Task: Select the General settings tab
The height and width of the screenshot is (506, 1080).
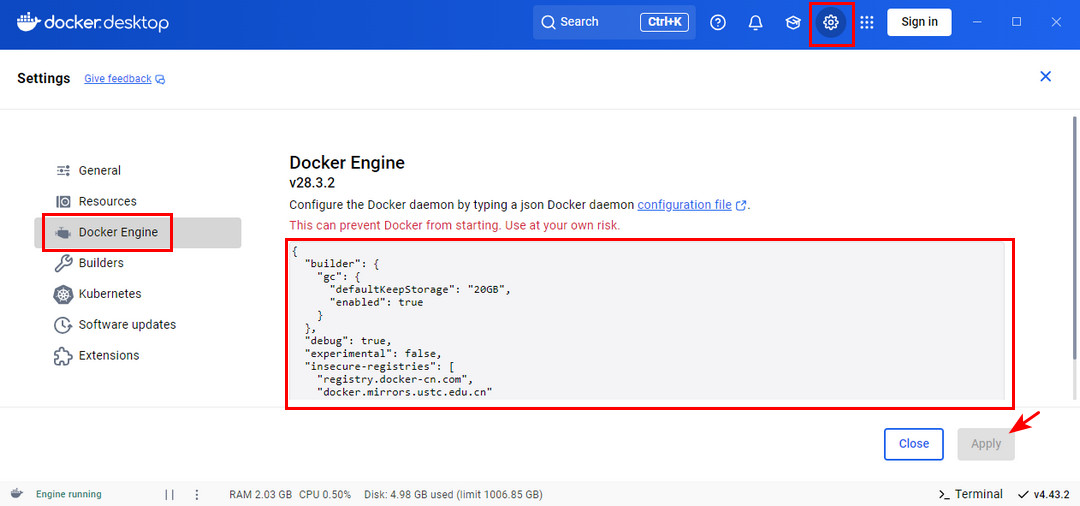Action: click(138, 171)
